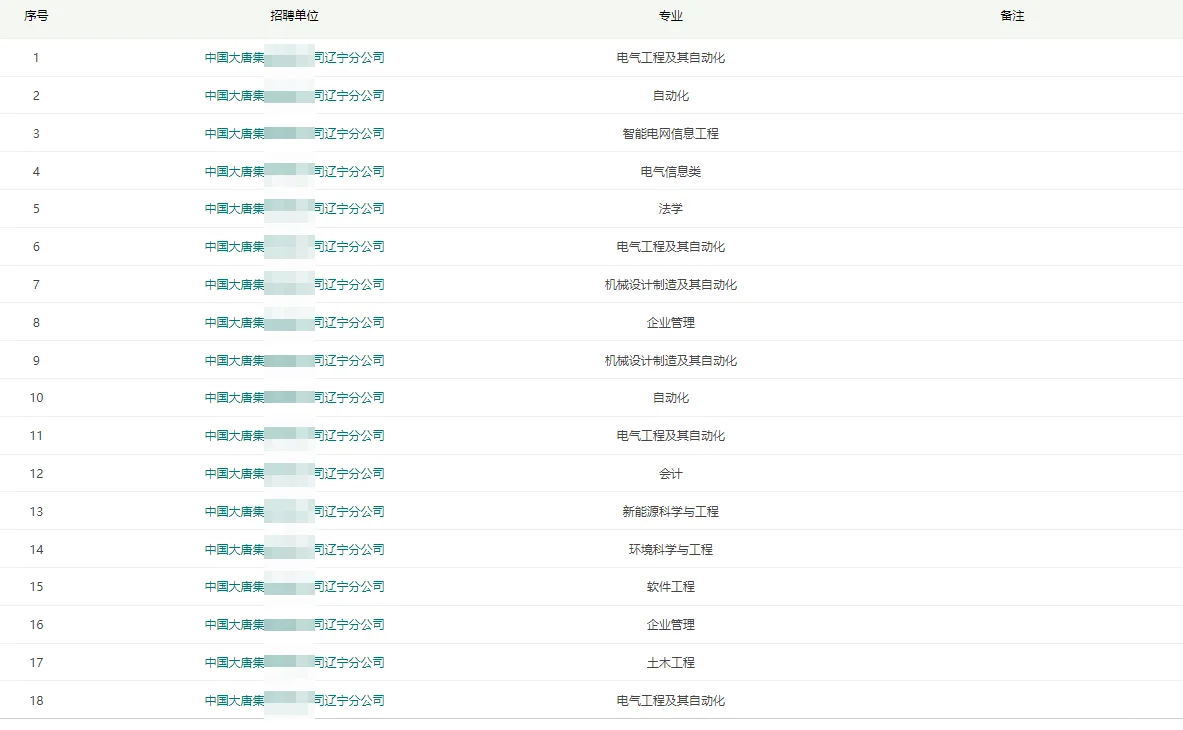Select 智能电网信息工程 major cell
The width and height of the screenshot is (1183, 730).
[x=671, y=133]
